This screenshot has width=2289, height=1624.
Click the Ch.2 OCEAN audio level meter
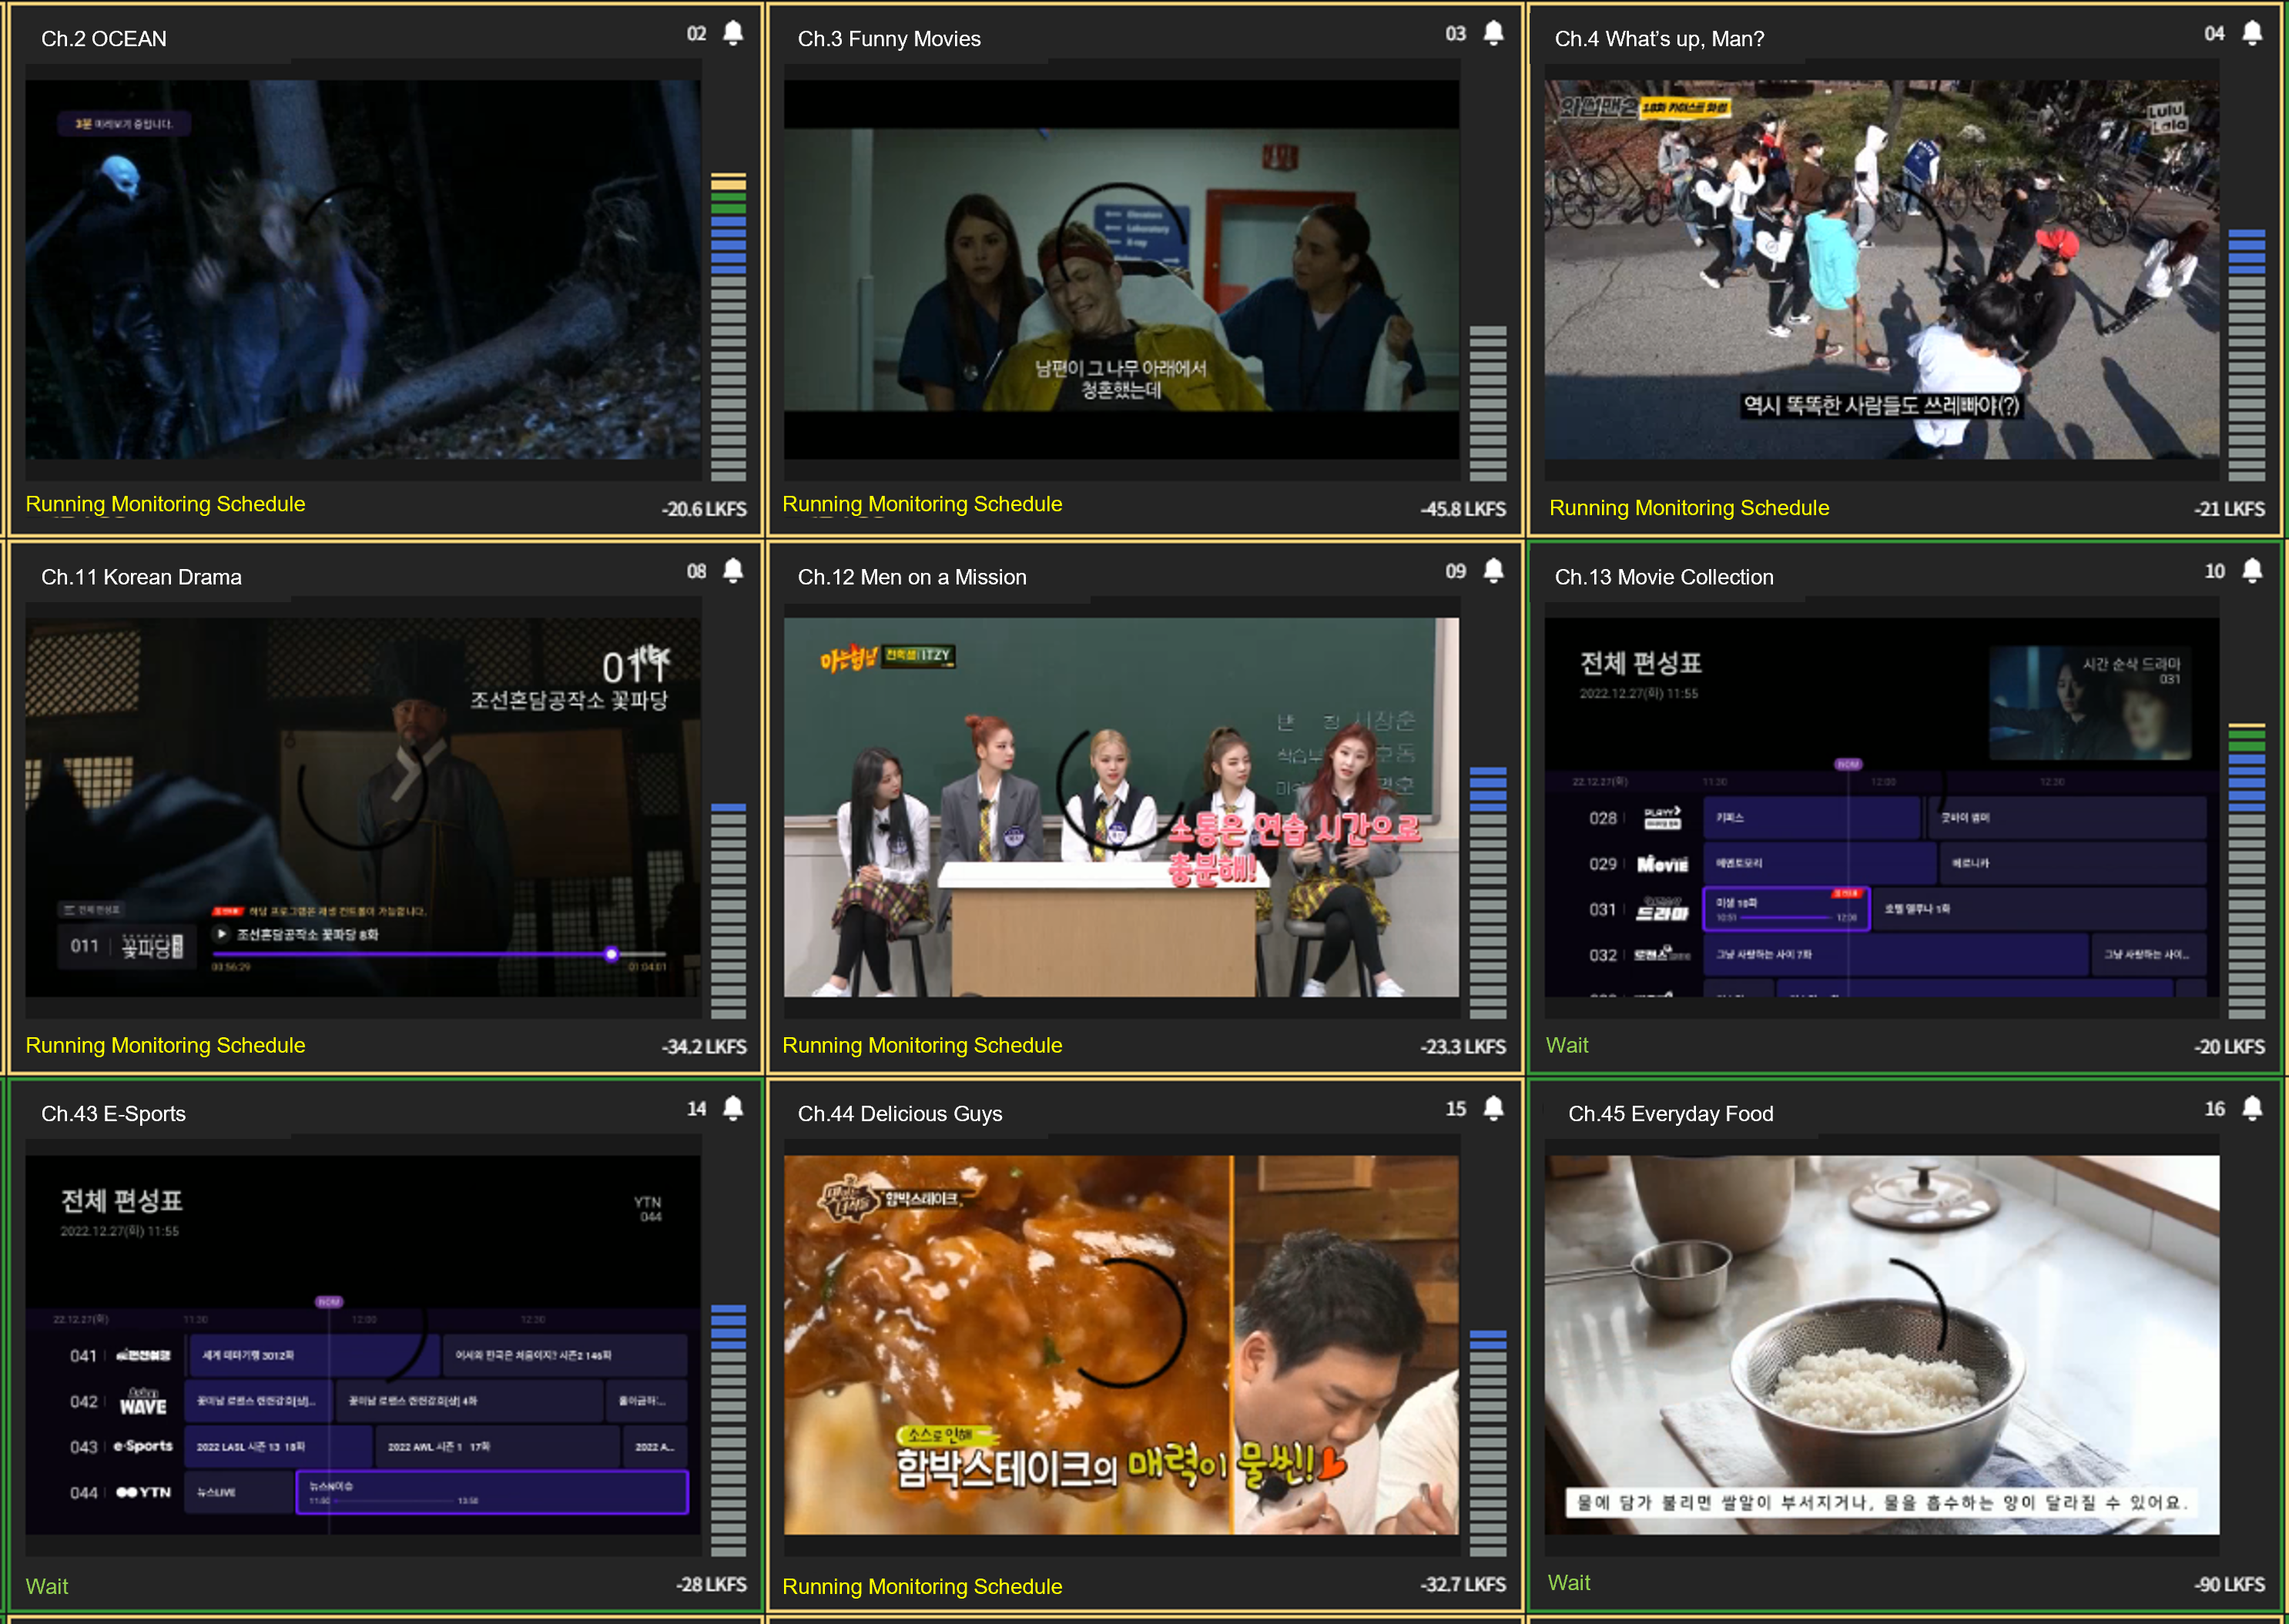click(x=728, y=328)
